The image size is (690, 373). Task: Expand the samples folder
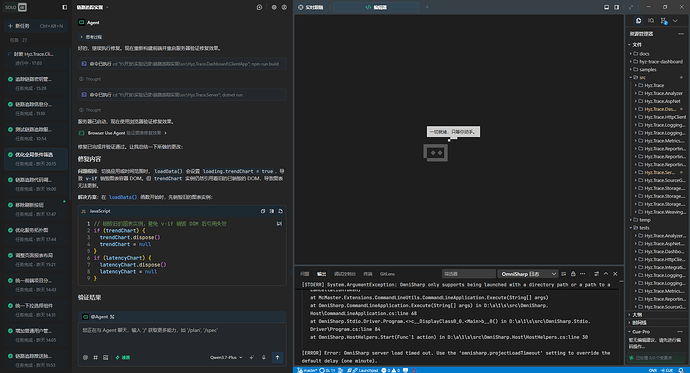657,69
